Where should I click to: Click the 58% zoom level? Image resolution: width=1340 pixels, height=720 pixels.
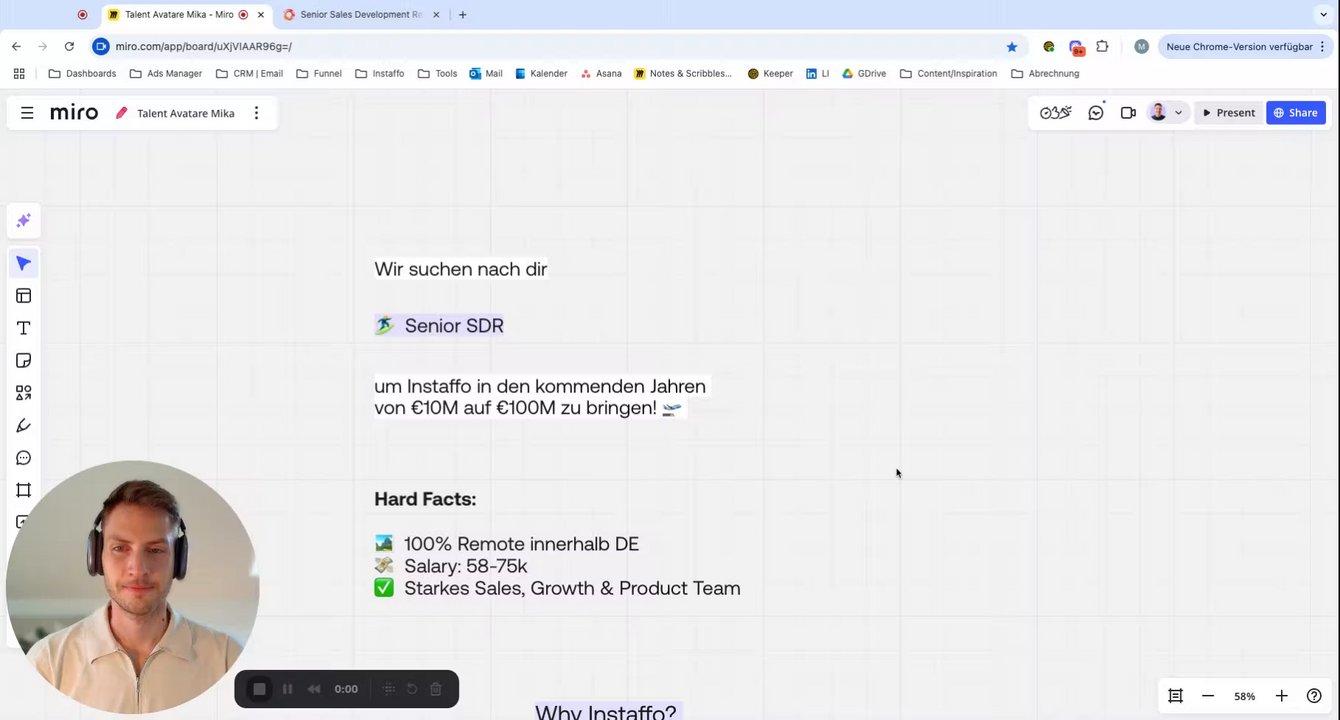[x=1244, y=696]
